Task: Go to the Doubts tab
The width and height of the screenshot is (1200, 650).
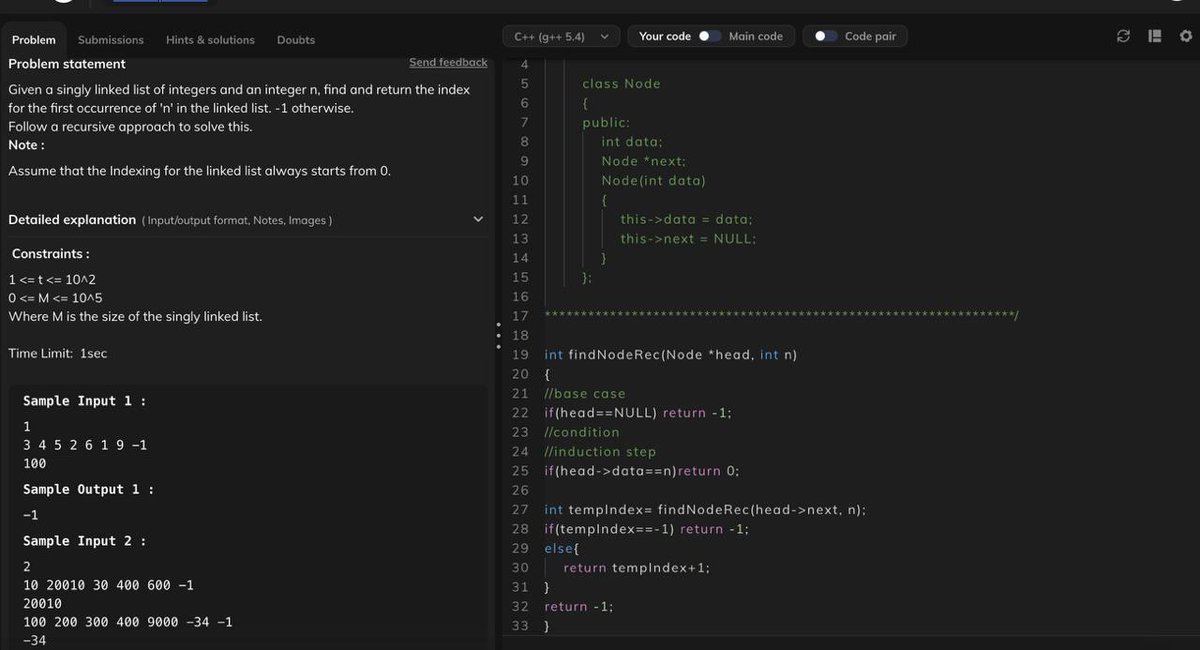Action: coord(296,40)
